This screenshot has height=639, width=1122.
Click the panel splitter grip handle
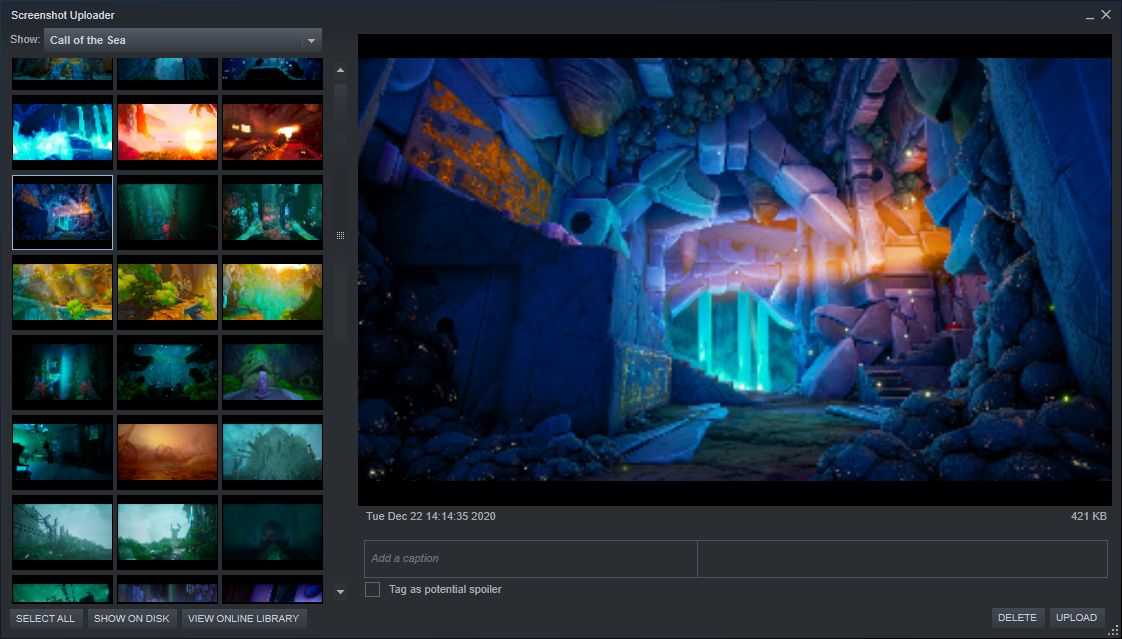coord(340,236)
